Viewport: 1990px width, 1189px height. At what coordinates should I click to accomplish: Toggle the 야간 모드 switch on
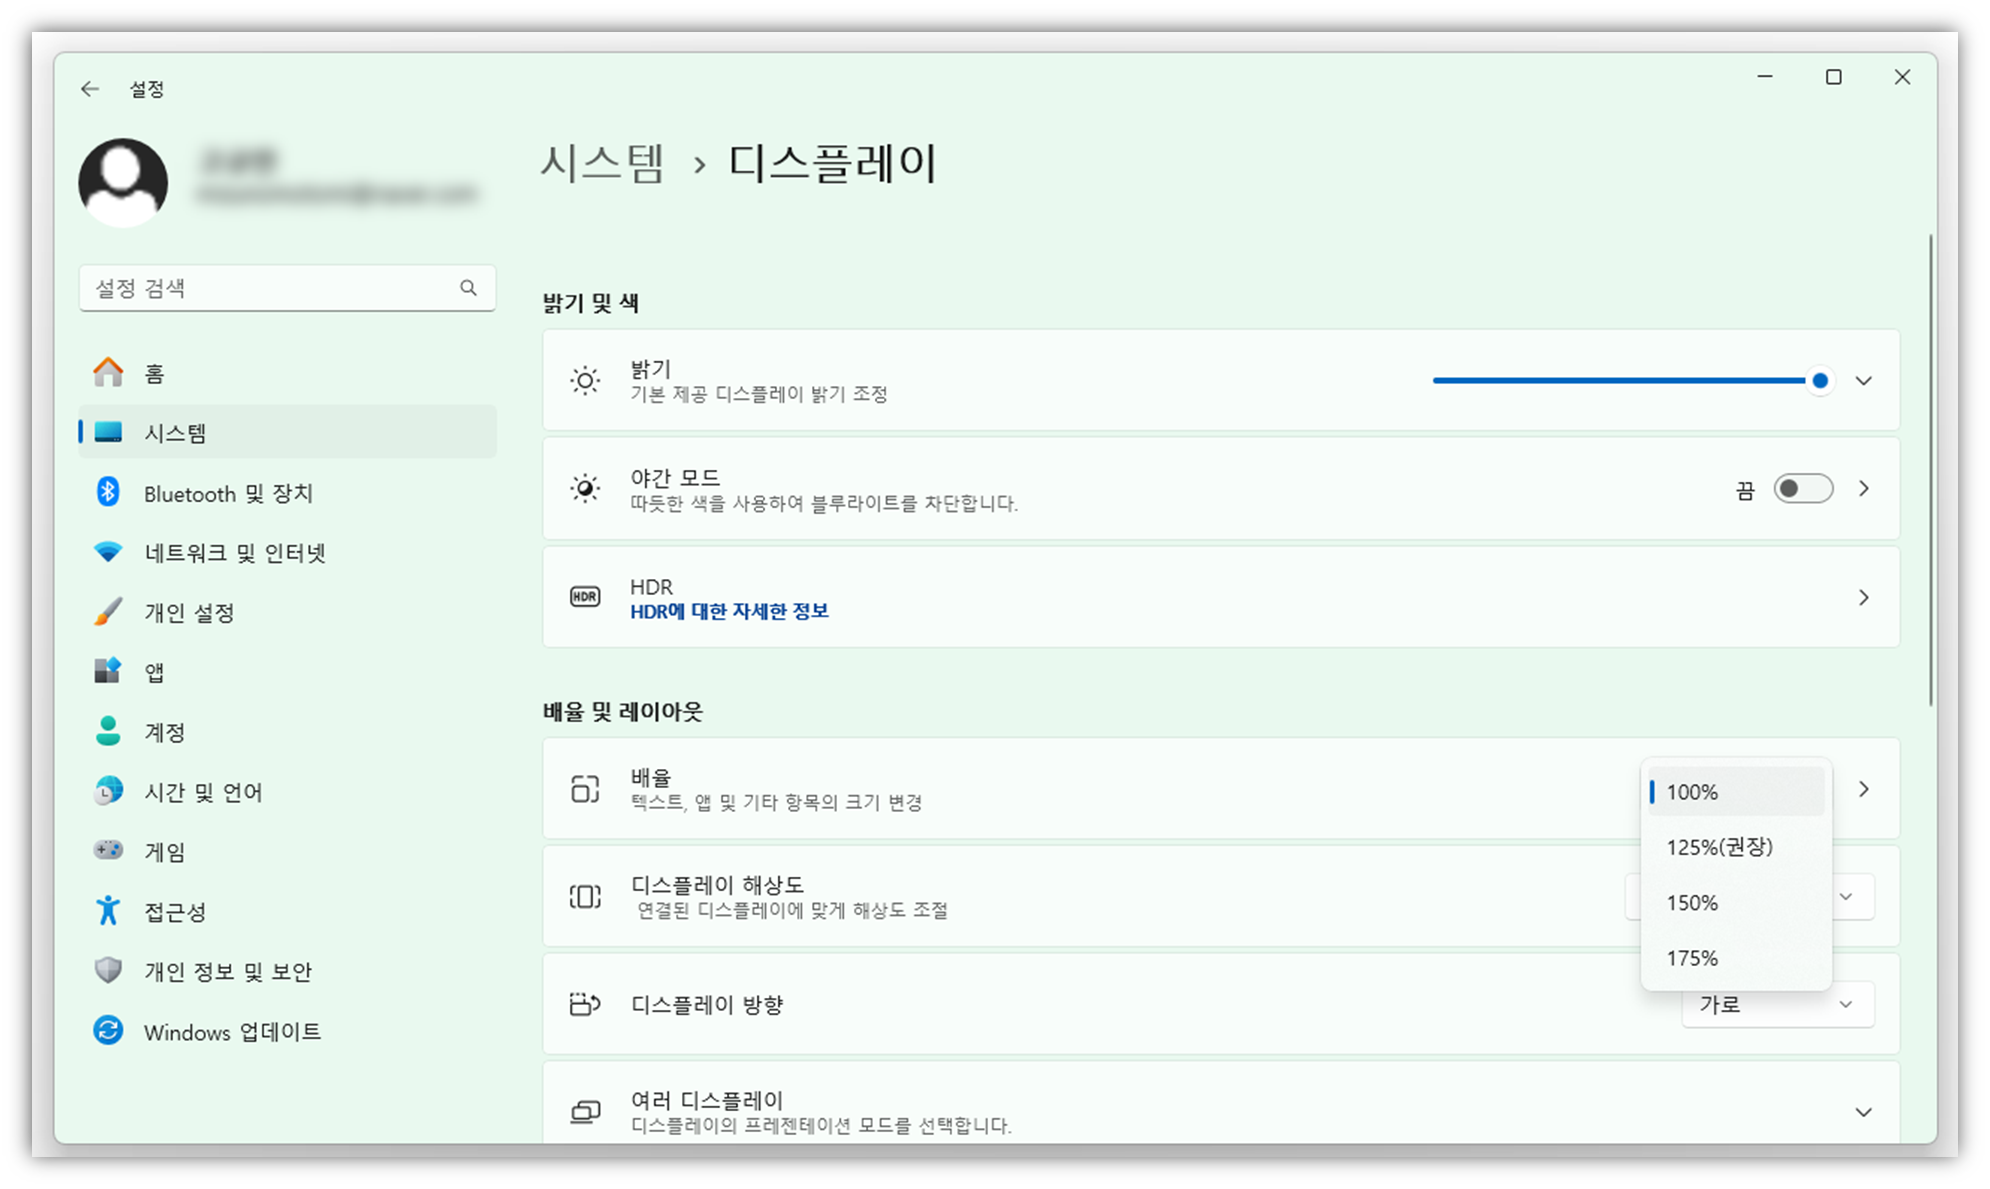coord(1802,489)
